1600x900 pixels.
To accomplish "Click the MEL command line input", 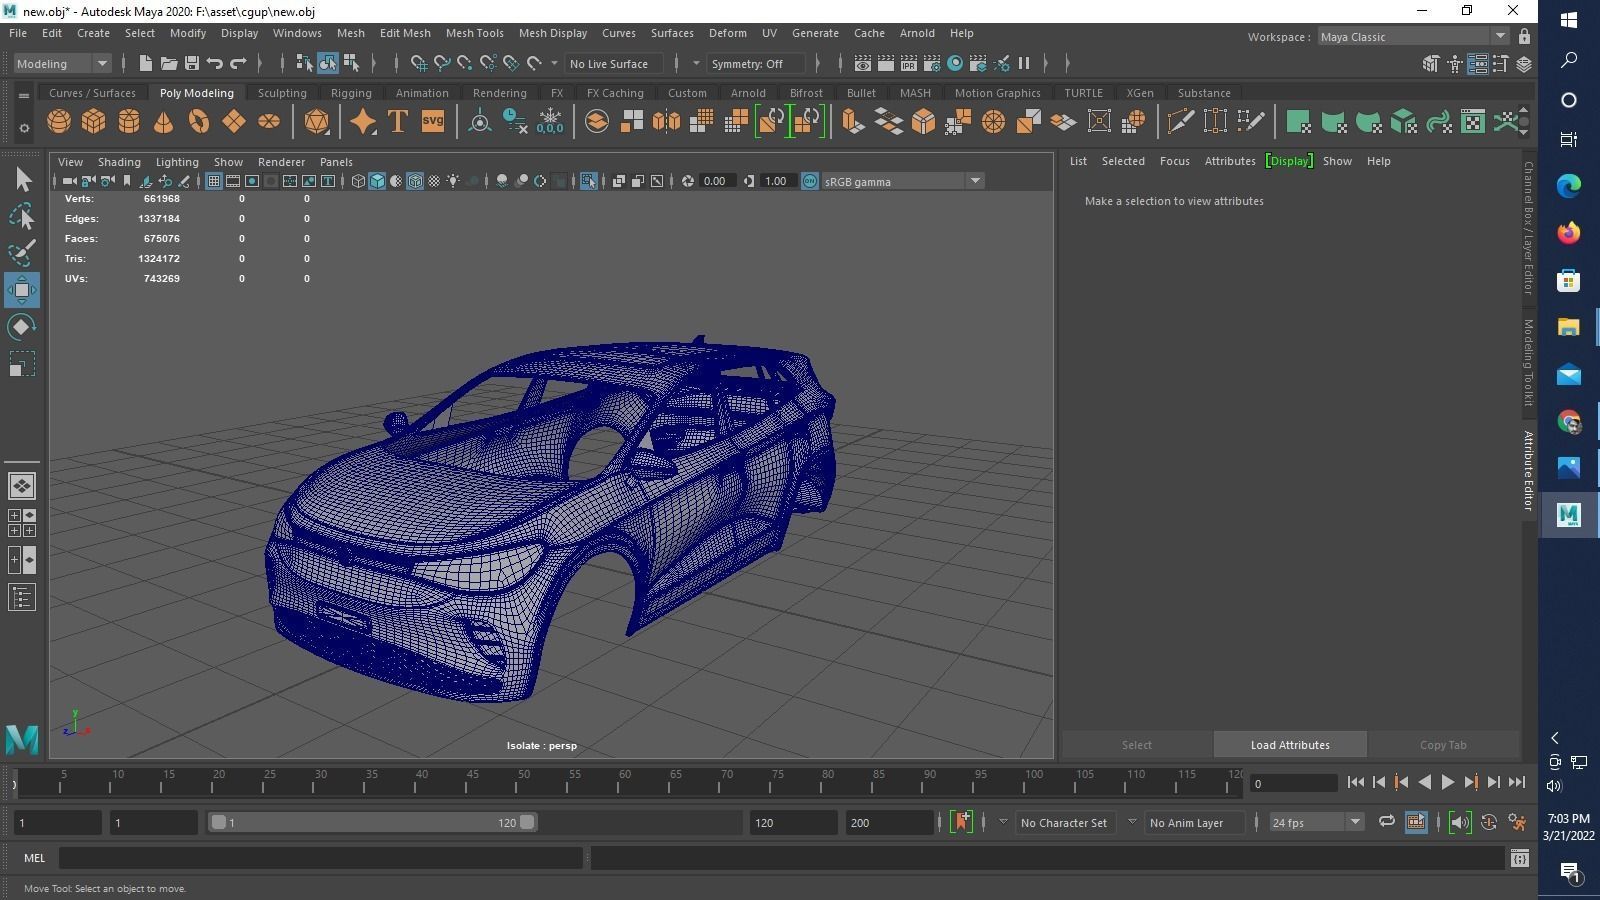I will point(320,858).
